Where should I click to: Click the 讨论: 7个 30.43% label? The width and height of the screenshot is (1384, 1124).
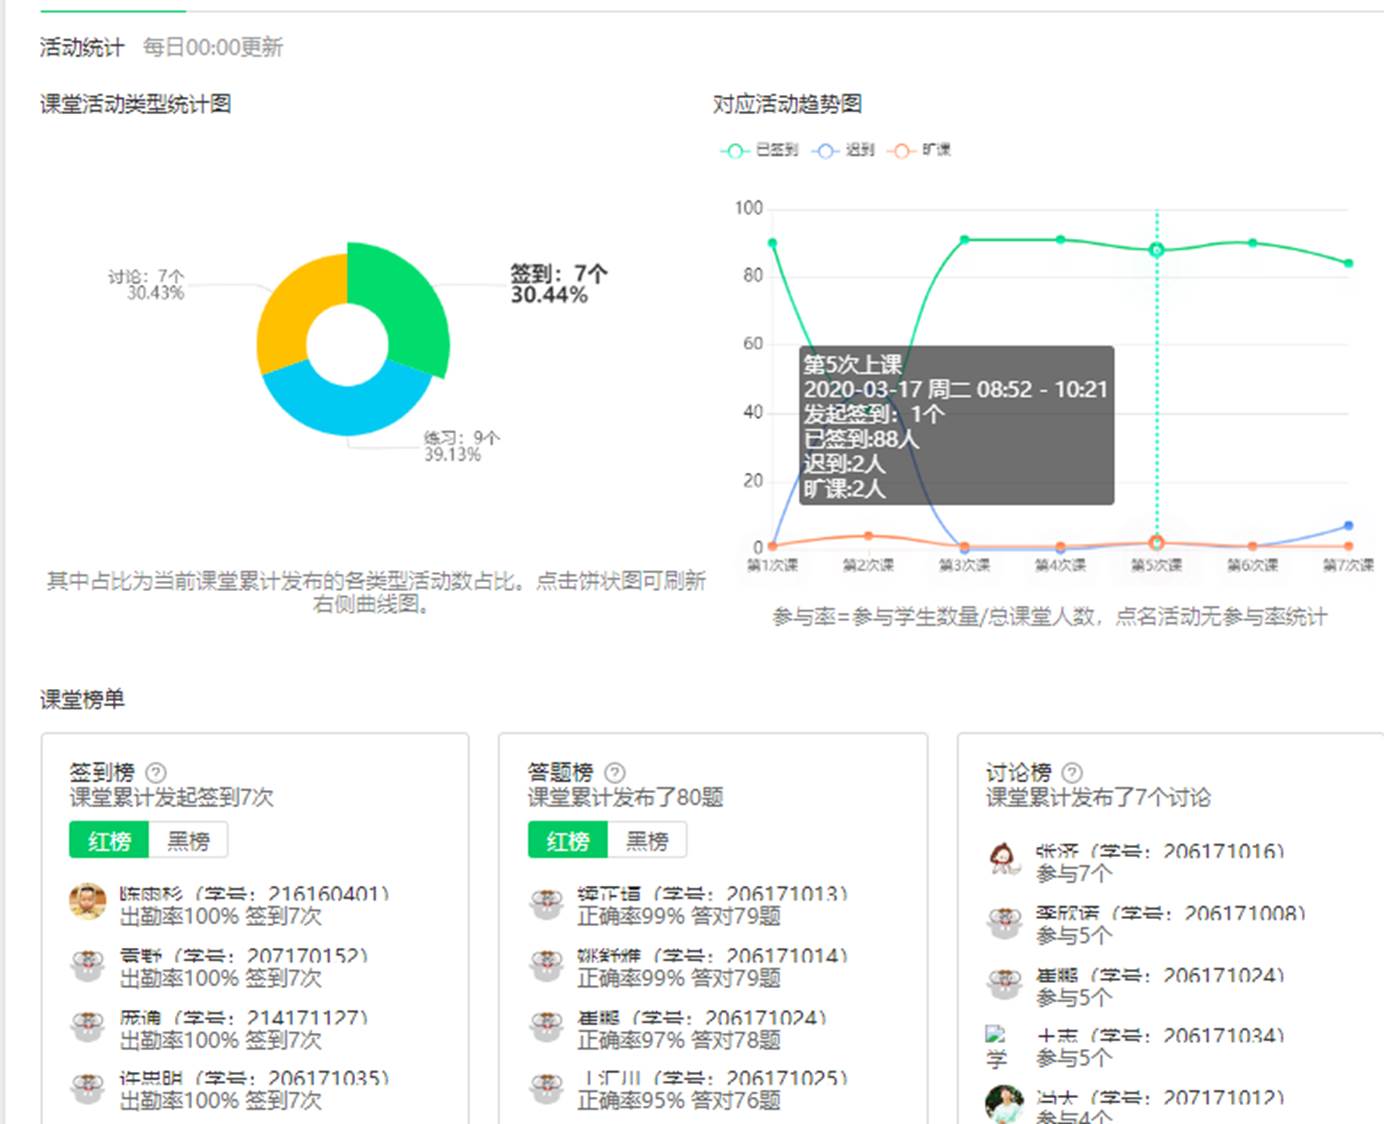point(147,284)
